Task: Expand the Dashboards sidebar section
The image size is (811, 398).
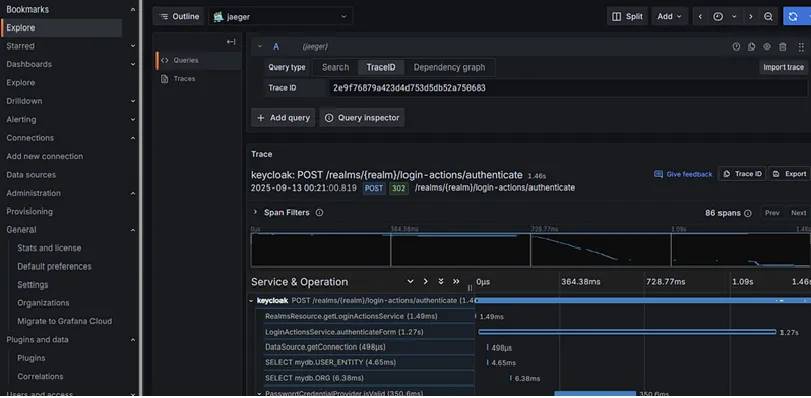Action: pyautogui.click(x=133, y=64)
